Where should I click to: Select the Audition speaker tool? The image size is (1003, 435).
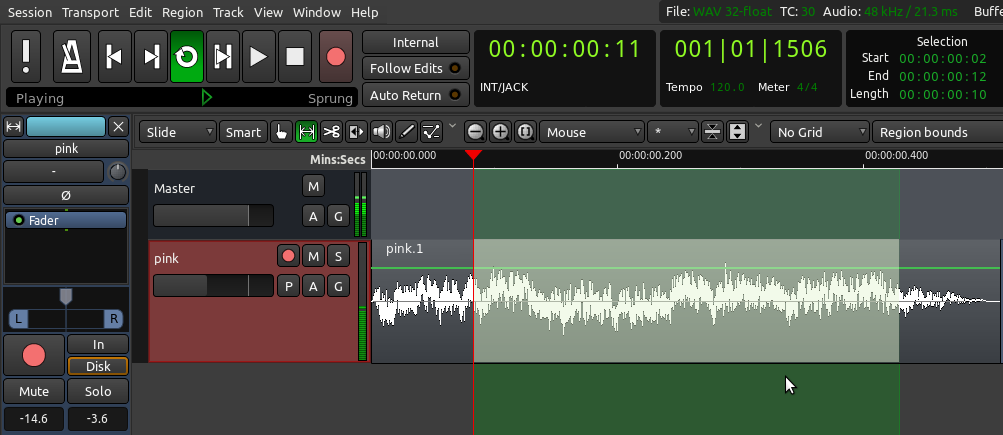point(381,132)
